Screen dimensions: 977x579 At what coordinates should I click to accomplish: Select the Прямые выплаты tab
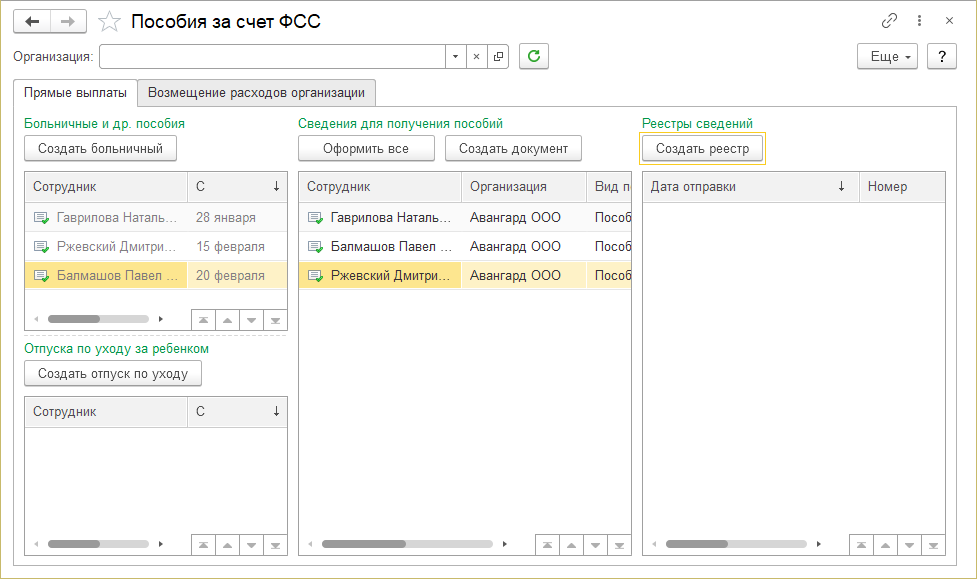click(76, 93)
